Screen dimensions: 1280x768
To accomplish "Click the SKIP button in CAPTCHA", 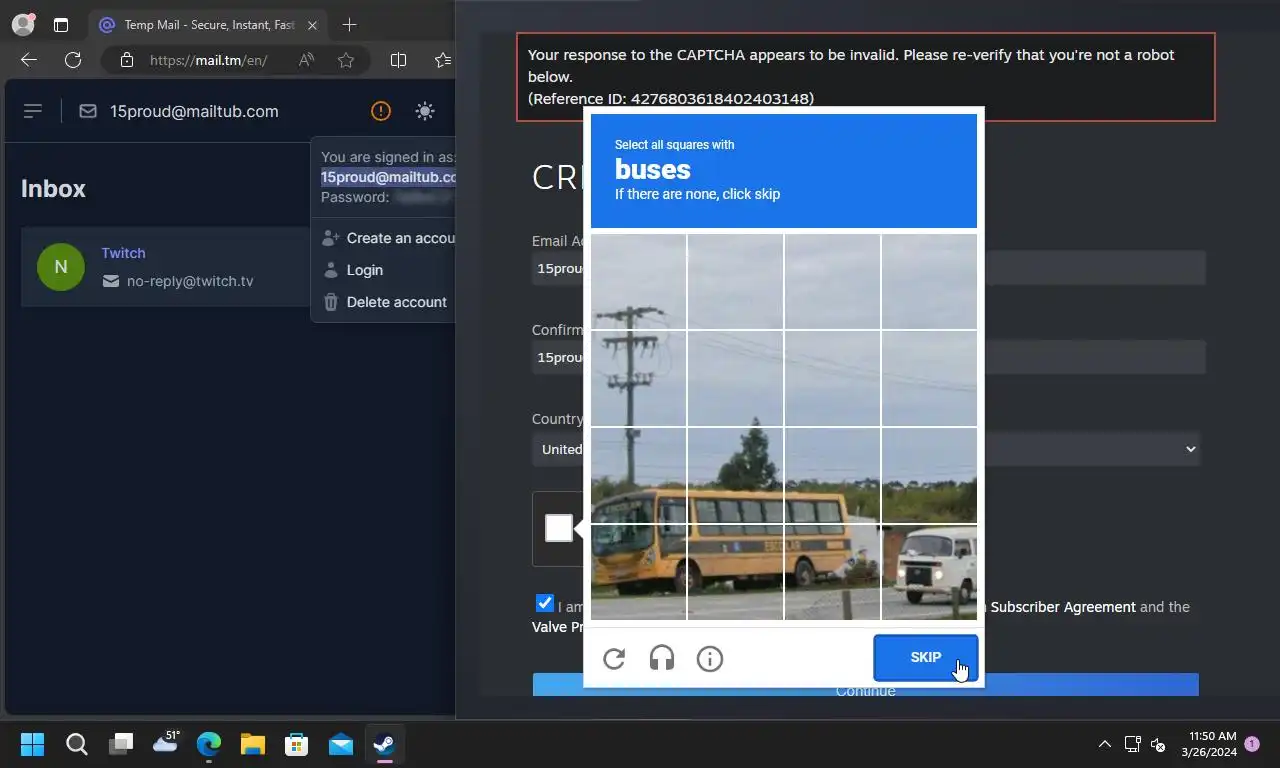I will 925,658.
